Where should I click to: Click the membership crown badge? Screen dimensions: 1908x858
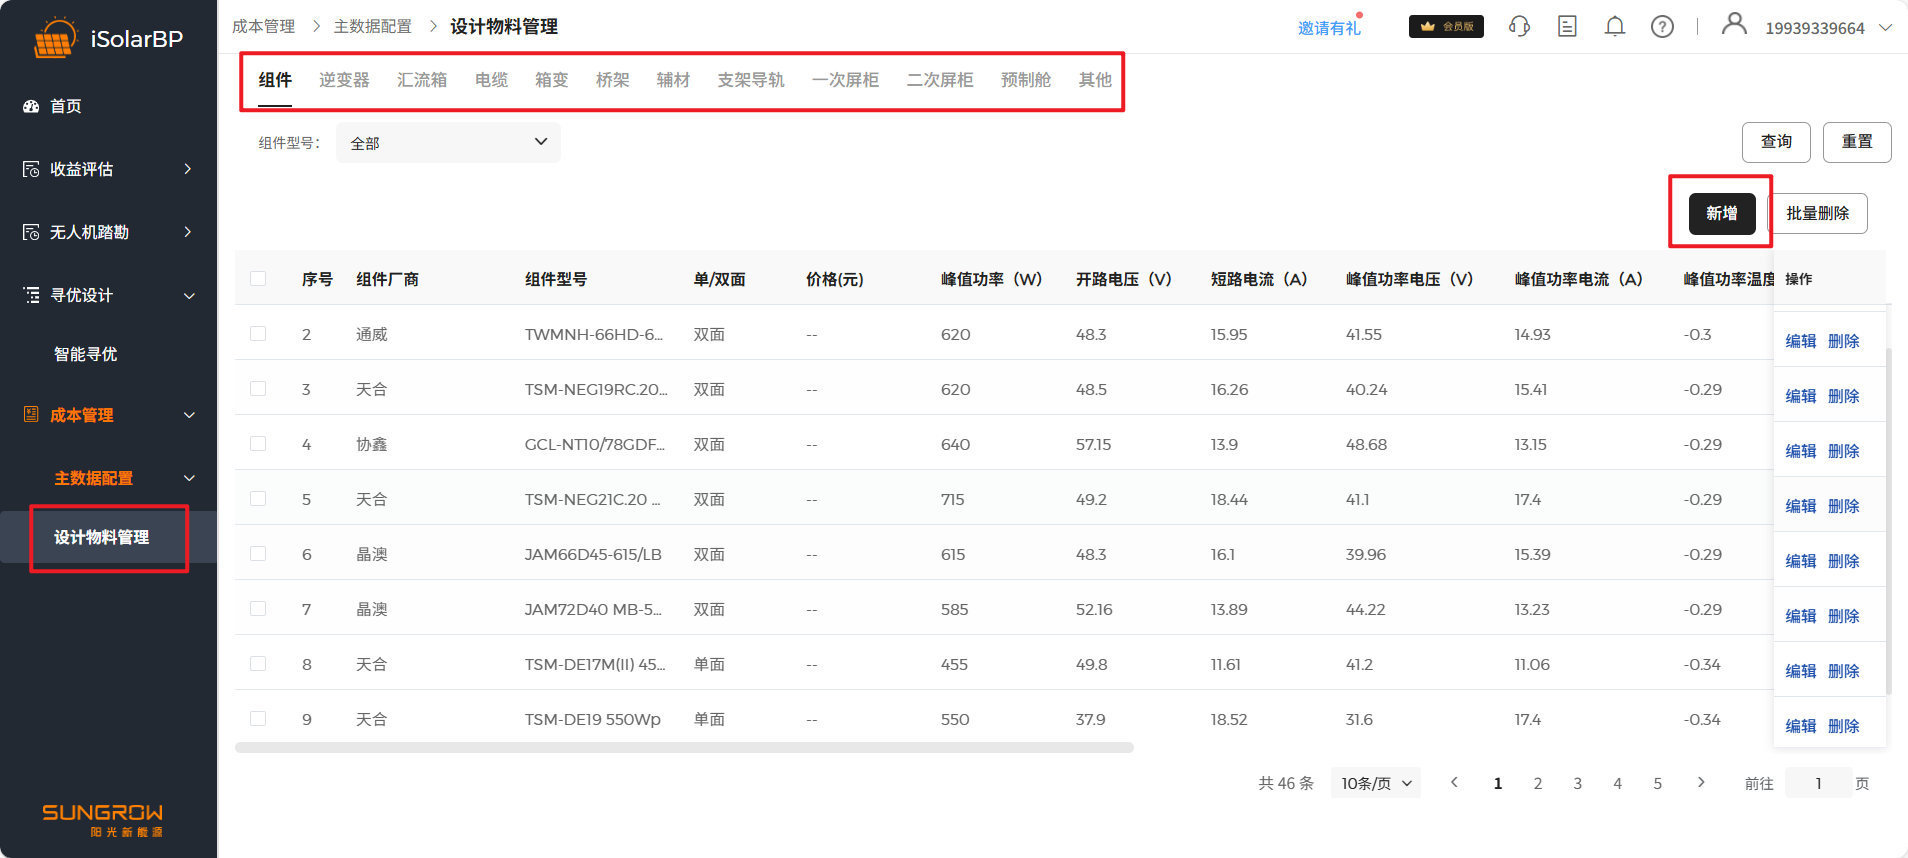(1445, 27)
